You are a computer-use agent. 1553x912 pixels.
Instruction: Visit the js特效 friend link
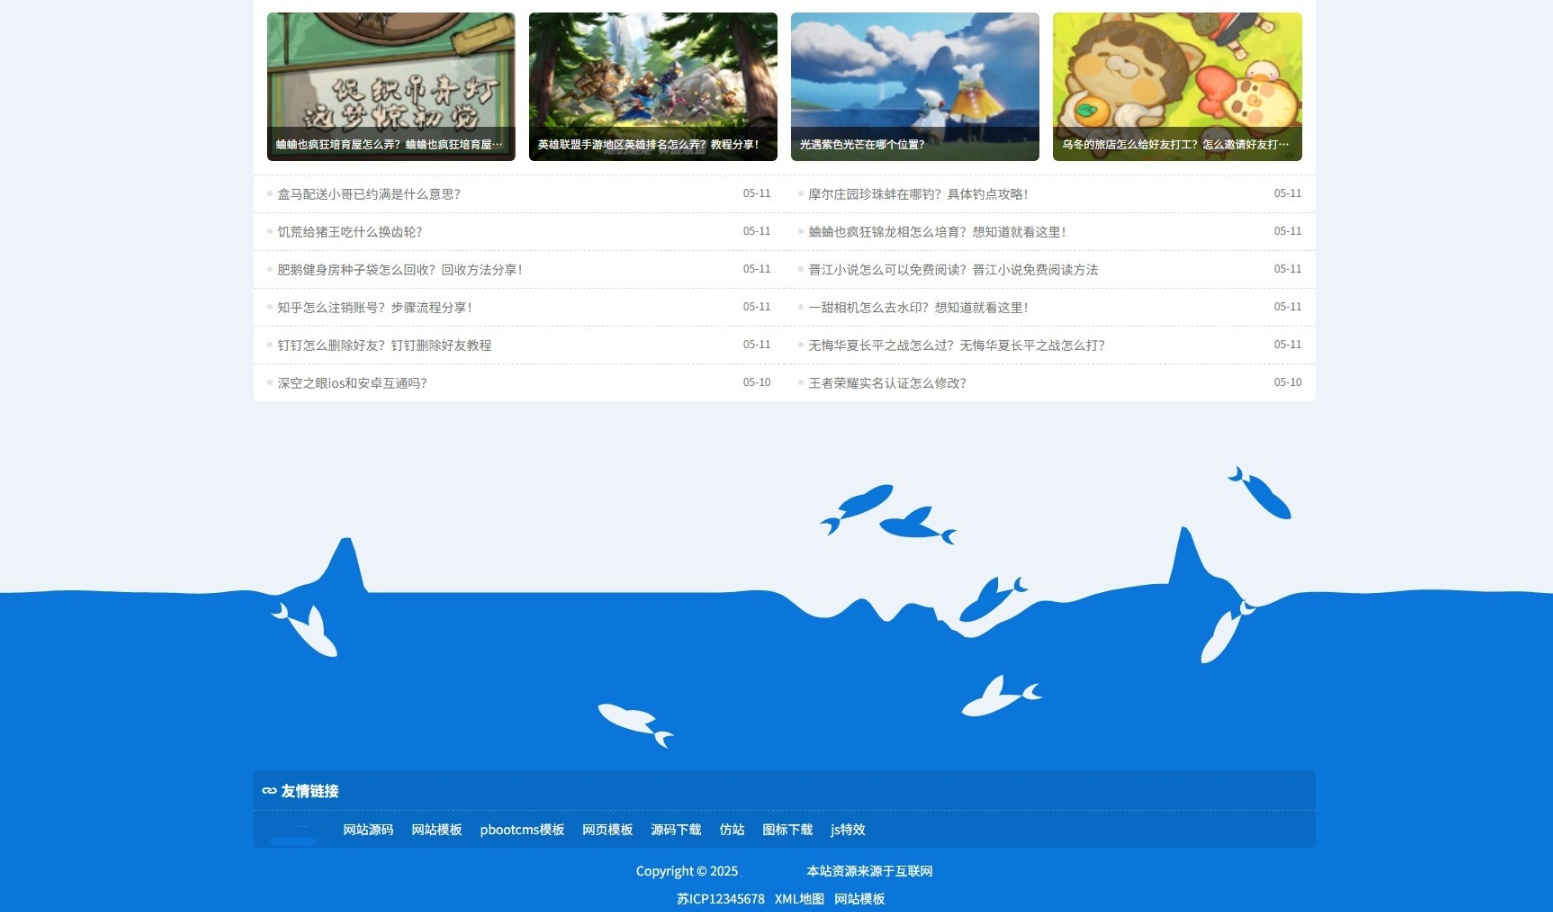[848, 830]
